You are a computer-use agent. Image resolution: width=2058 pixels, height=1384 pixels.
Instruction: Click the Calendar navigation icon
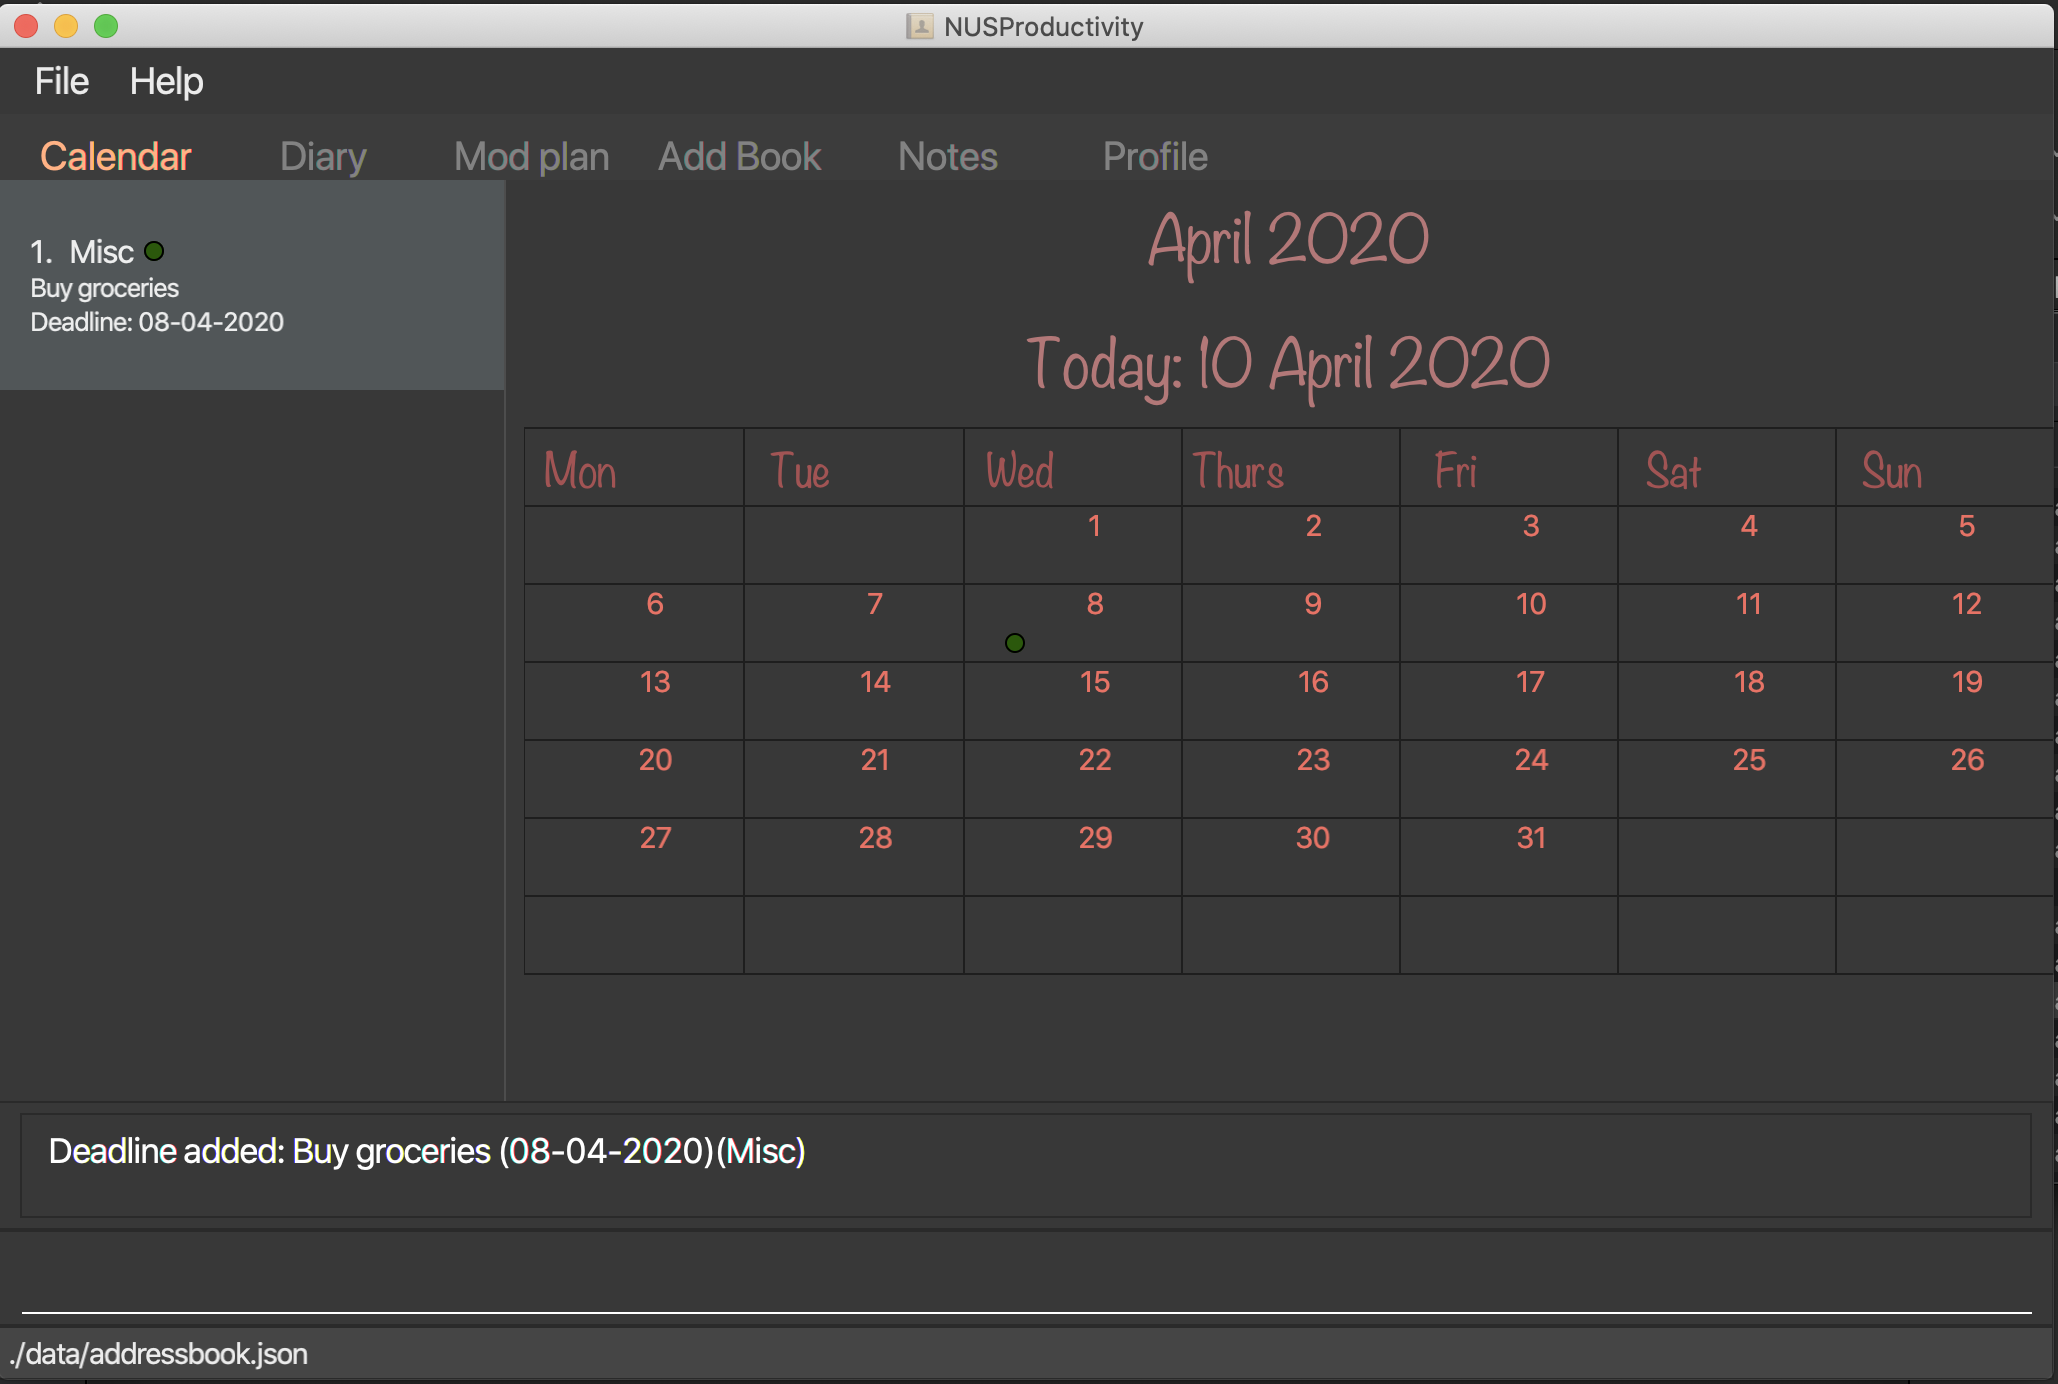click(116, 156)
